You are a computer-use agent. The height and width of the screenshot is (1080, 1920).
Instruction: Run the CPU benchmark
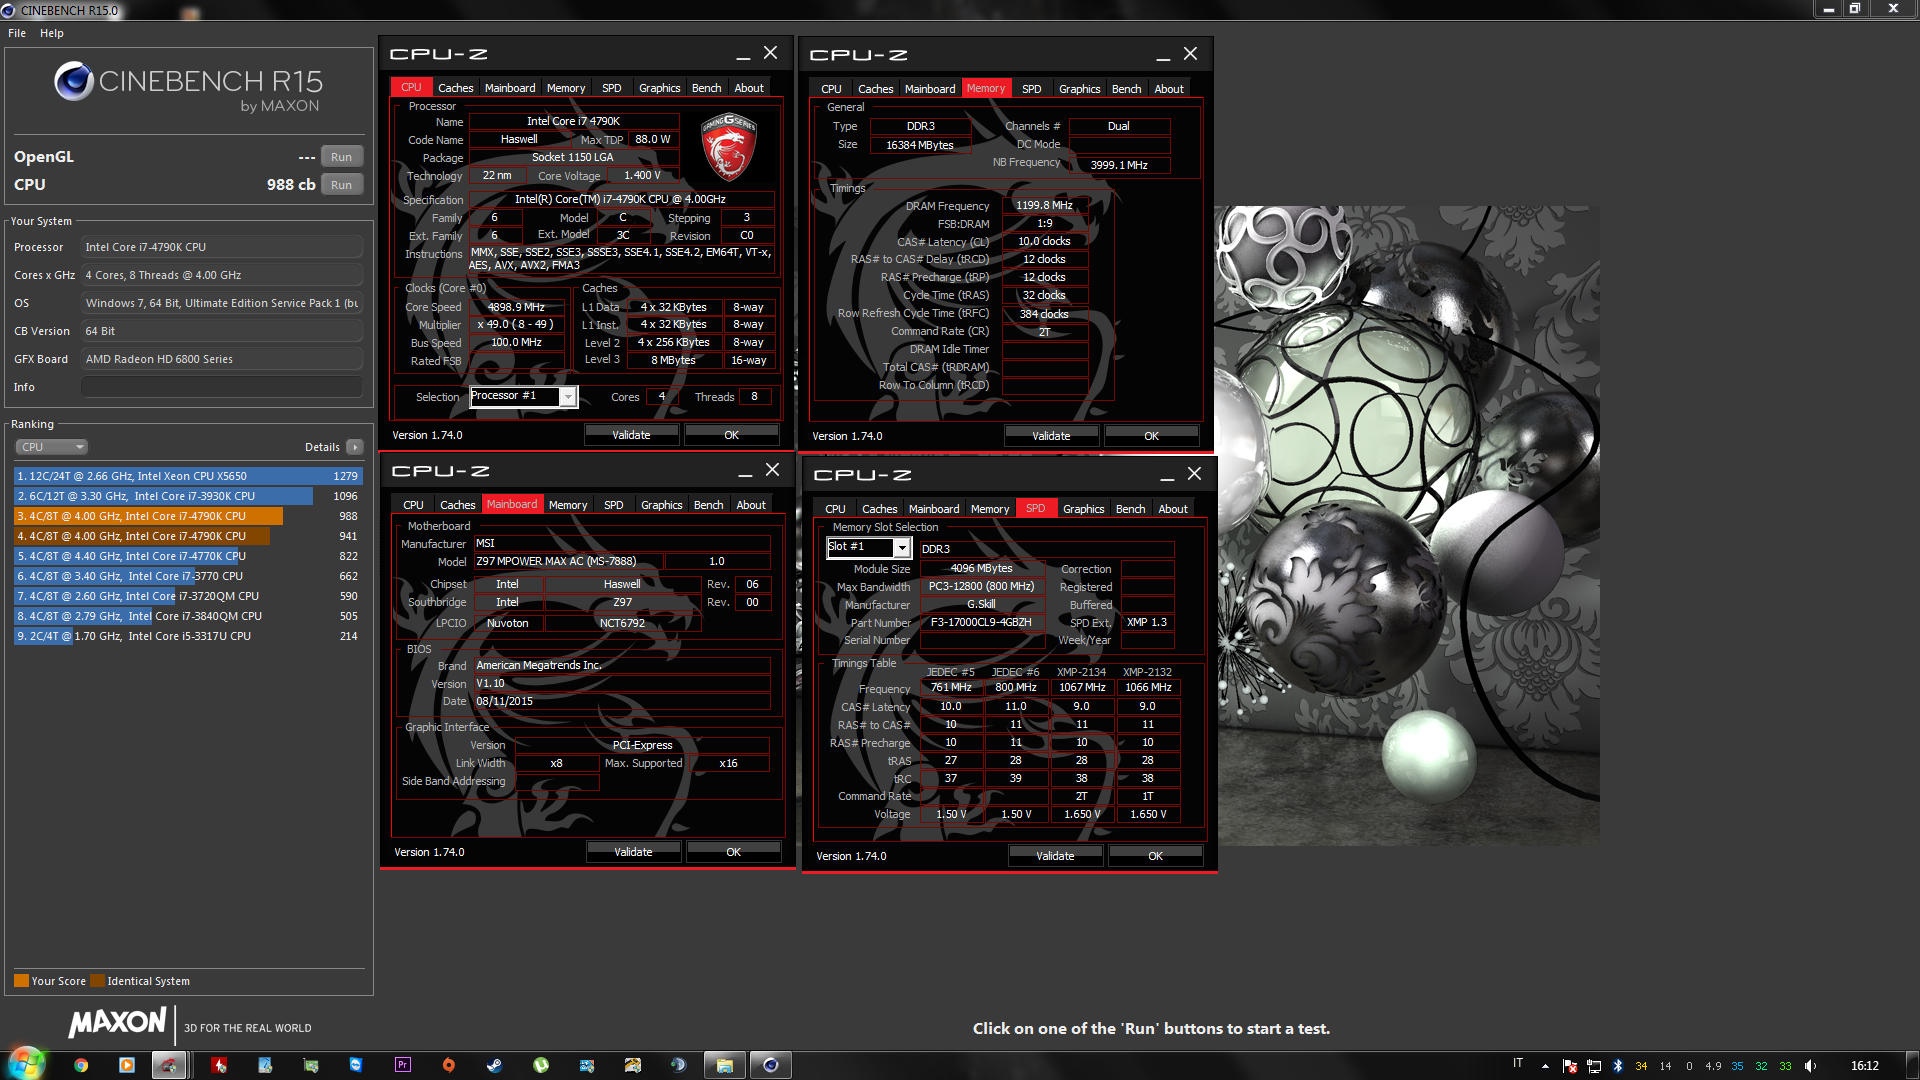(341, 185)
